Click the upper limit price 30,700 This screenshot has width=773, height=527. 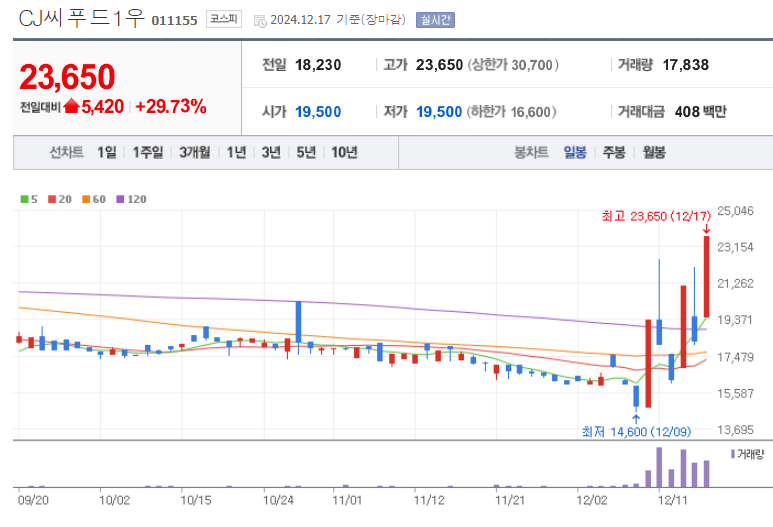(x=532, y=65)
